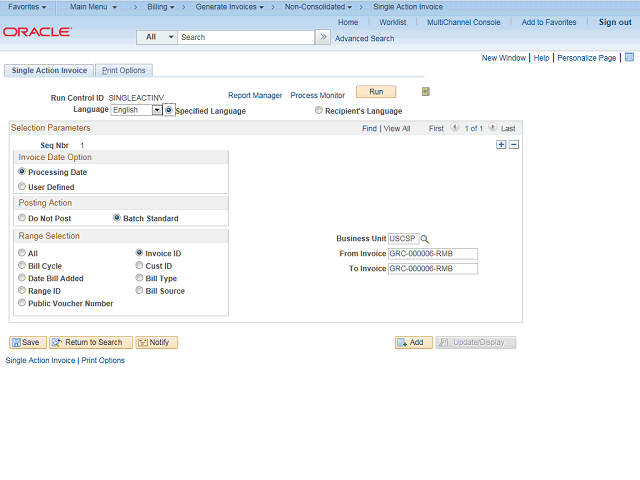Select the All range selection
The height and width of the screenshot is (480, 640).
pyautogui.click(x=22, y=253)
